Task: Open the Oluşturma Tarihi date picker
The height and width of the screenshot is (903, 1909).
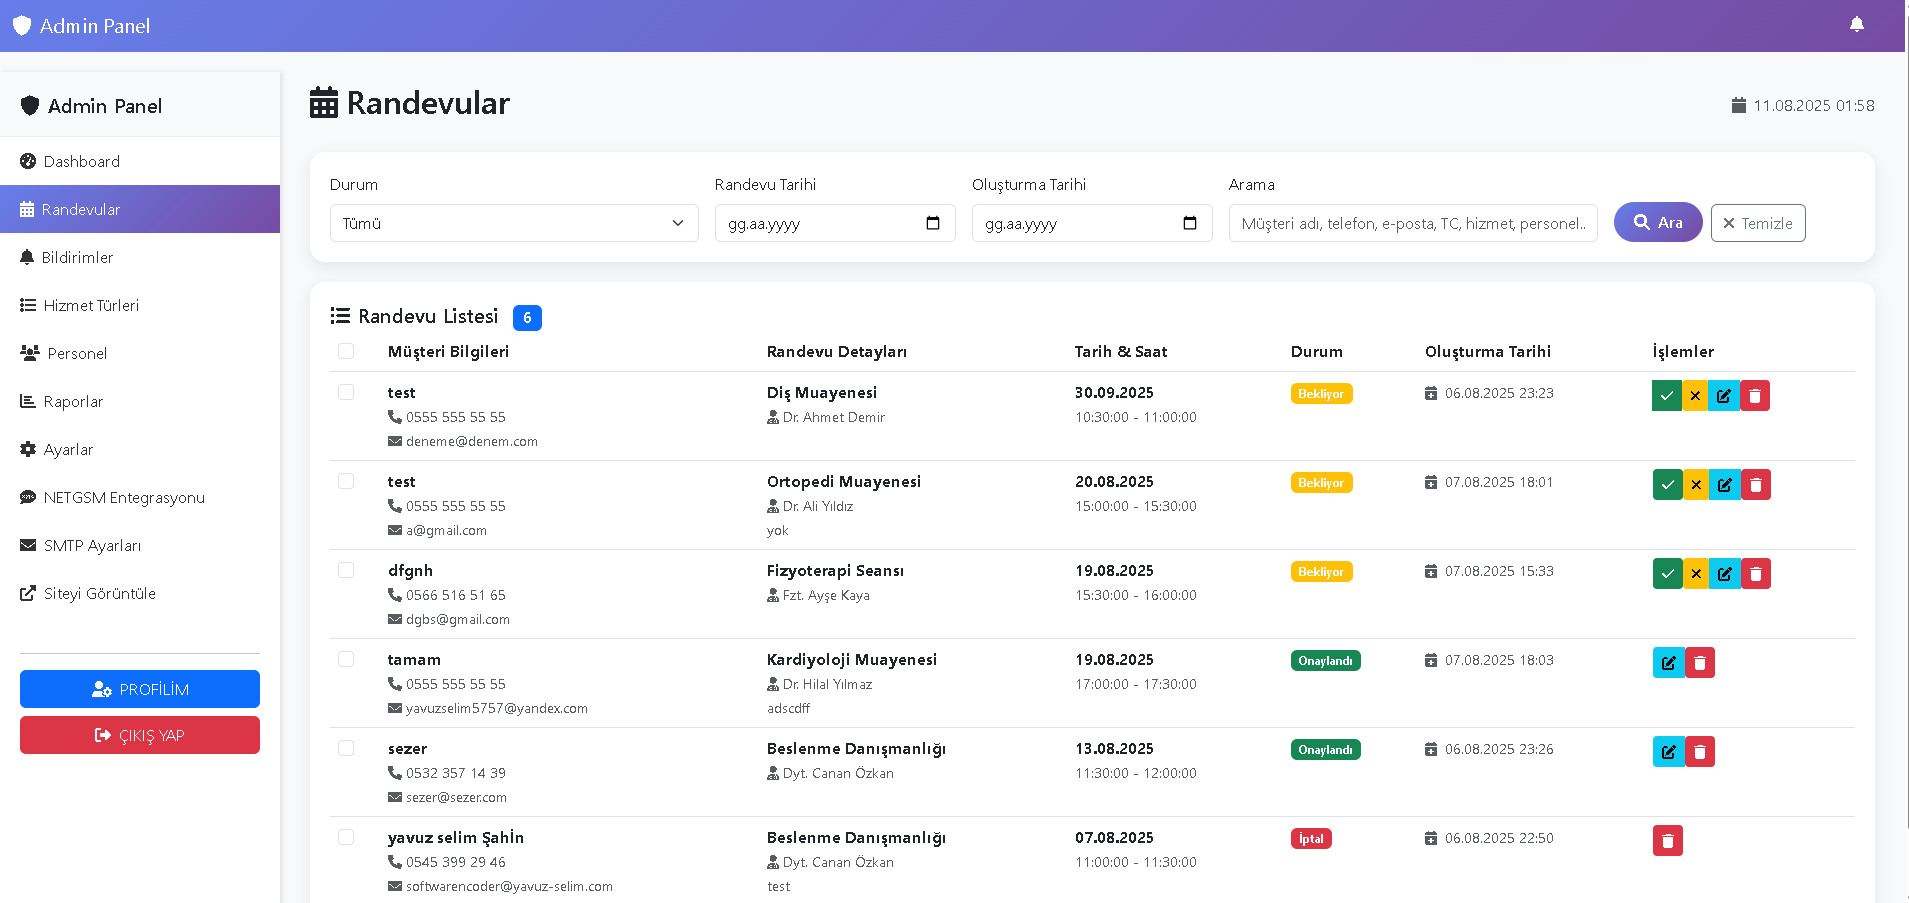Action: point(1190,223)
